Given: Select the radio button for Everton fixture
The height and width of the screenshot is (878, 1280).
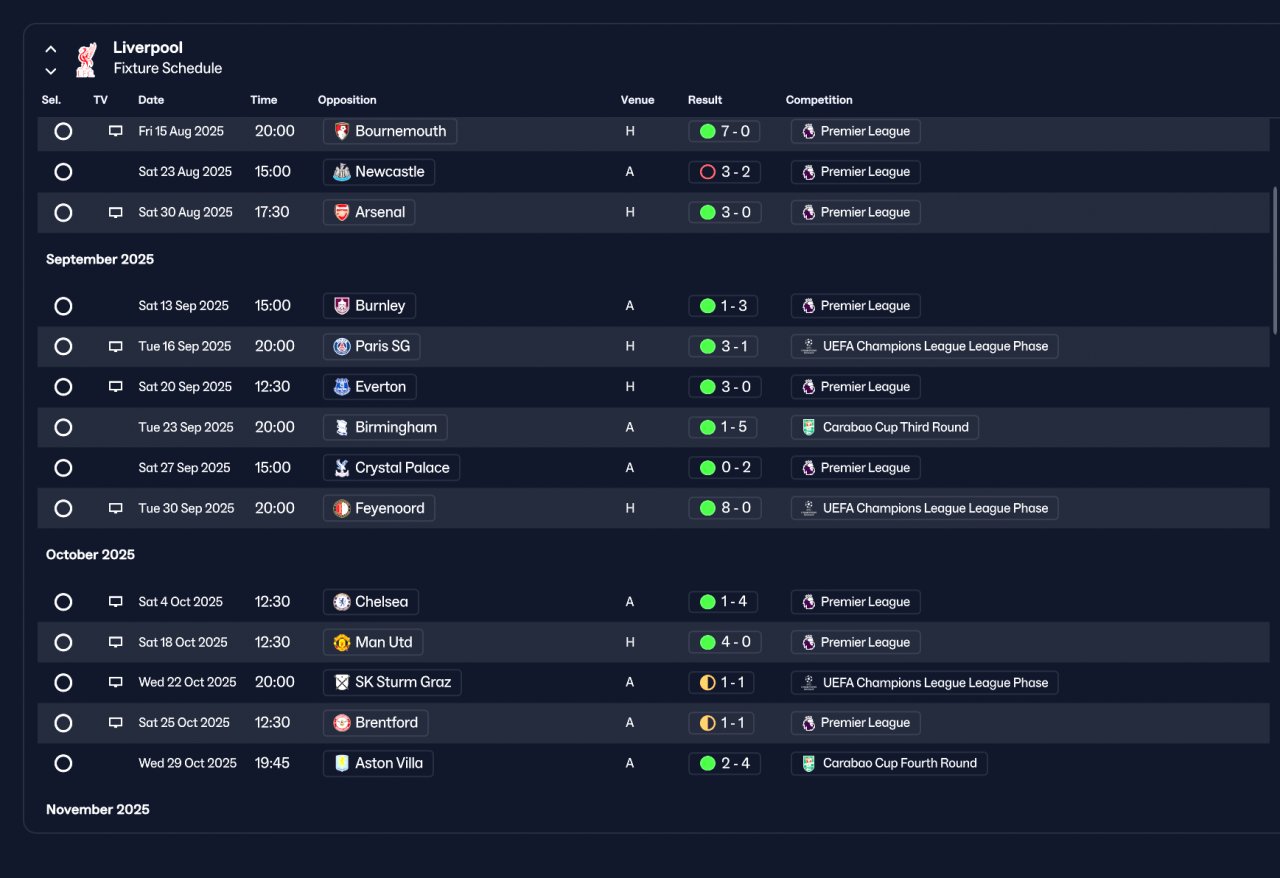Looking at the screenshot, I should (x=63, y=387).
